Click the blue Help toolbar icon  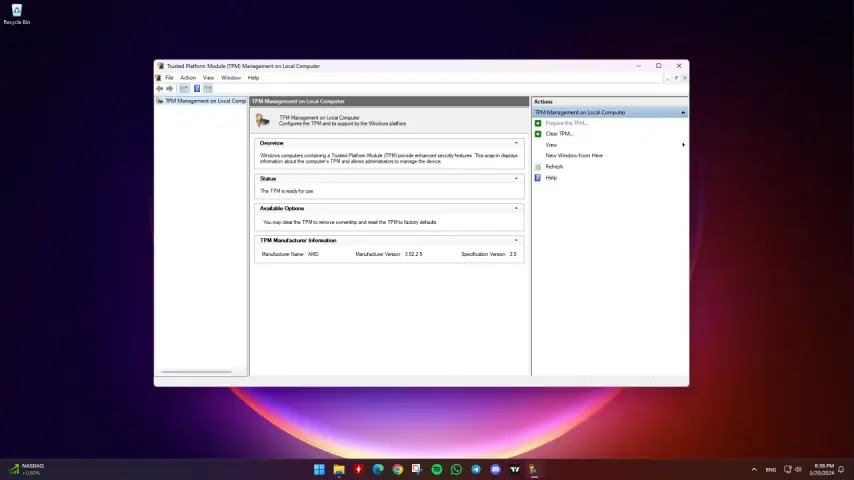(197, 89)
